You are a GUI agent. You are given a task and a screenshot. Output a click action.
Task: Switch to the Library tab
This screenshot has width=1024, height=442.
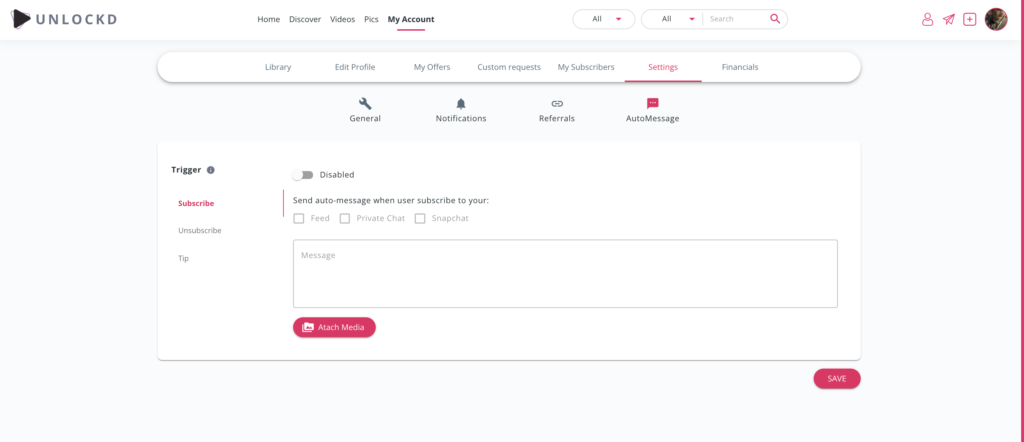click(278, 67)
